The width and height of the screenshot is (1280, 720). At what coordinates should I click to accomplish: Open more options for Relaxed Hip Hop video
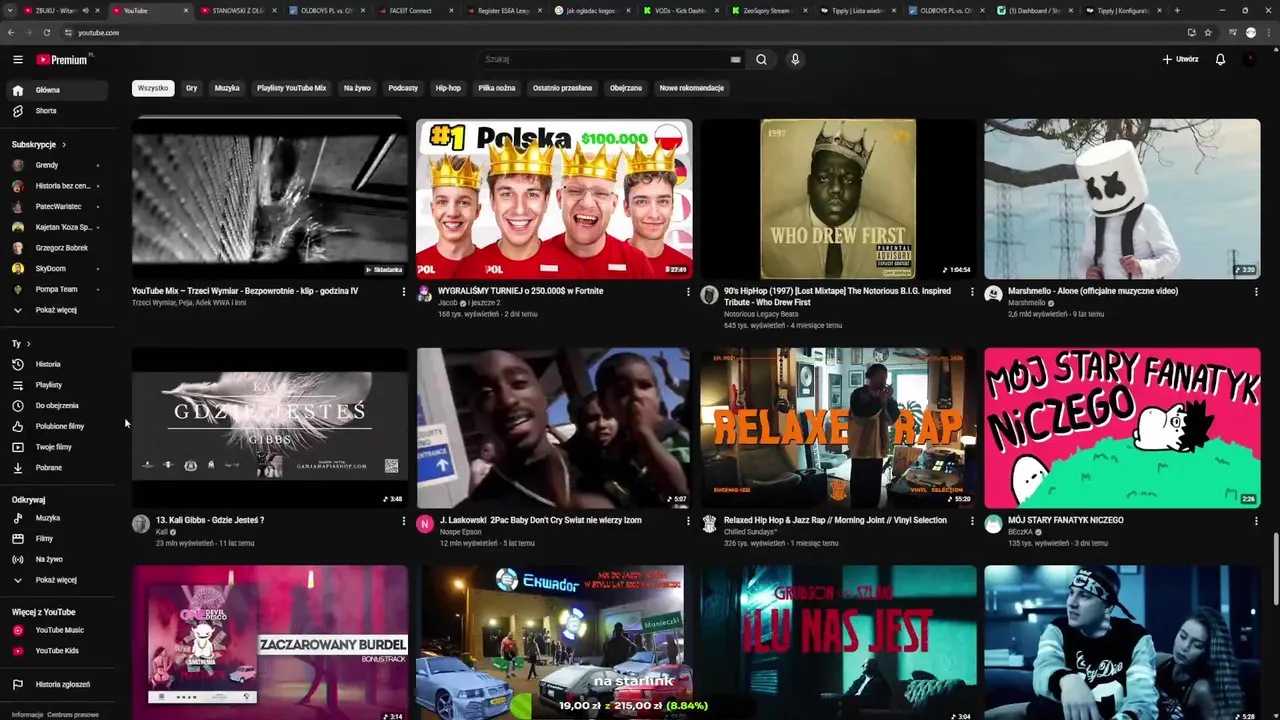(972, 521)
